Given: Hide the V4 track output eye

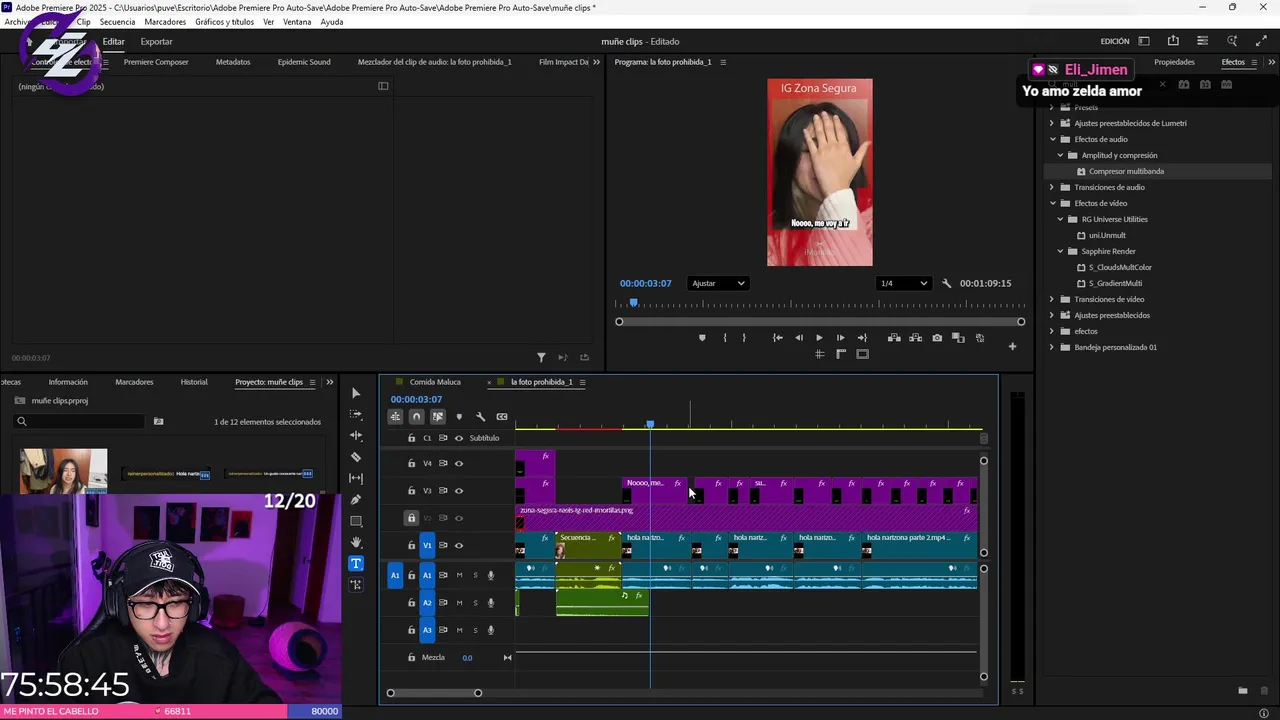Looking at the screenshot, I should tap(459, 464).
